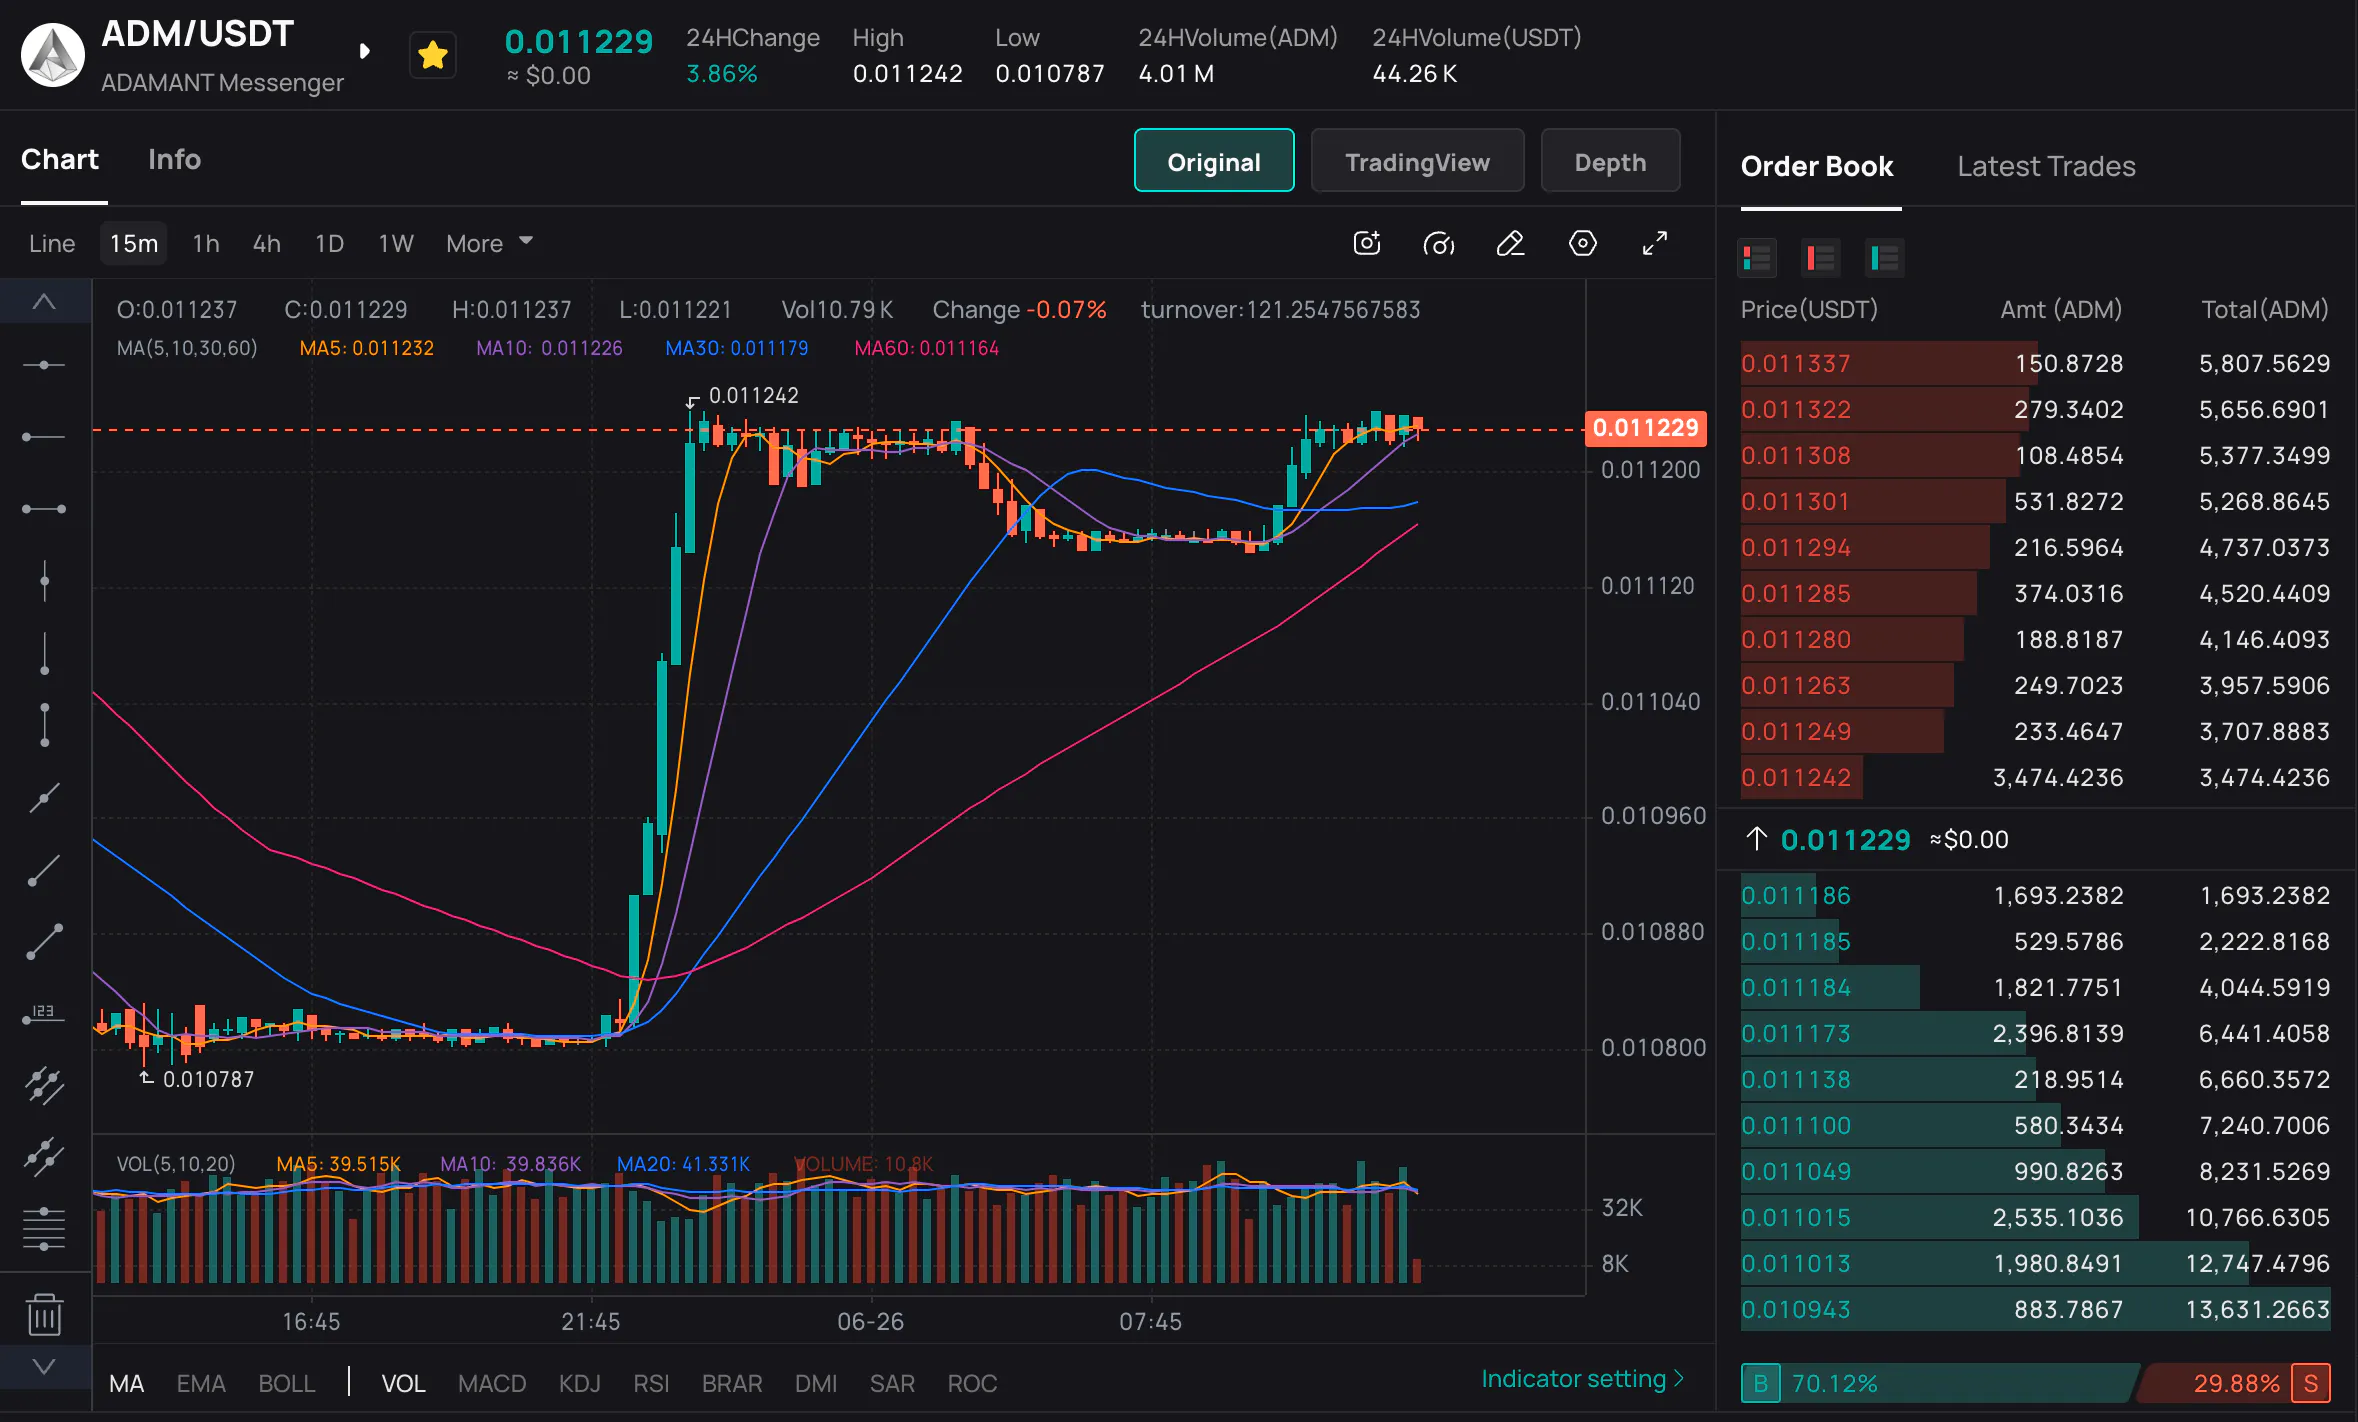Viewport: 2358px width, 1422px height.
Task: Select the diagonal straight line drawing tool
Action: pyautogui.click(x=44, y=797)
